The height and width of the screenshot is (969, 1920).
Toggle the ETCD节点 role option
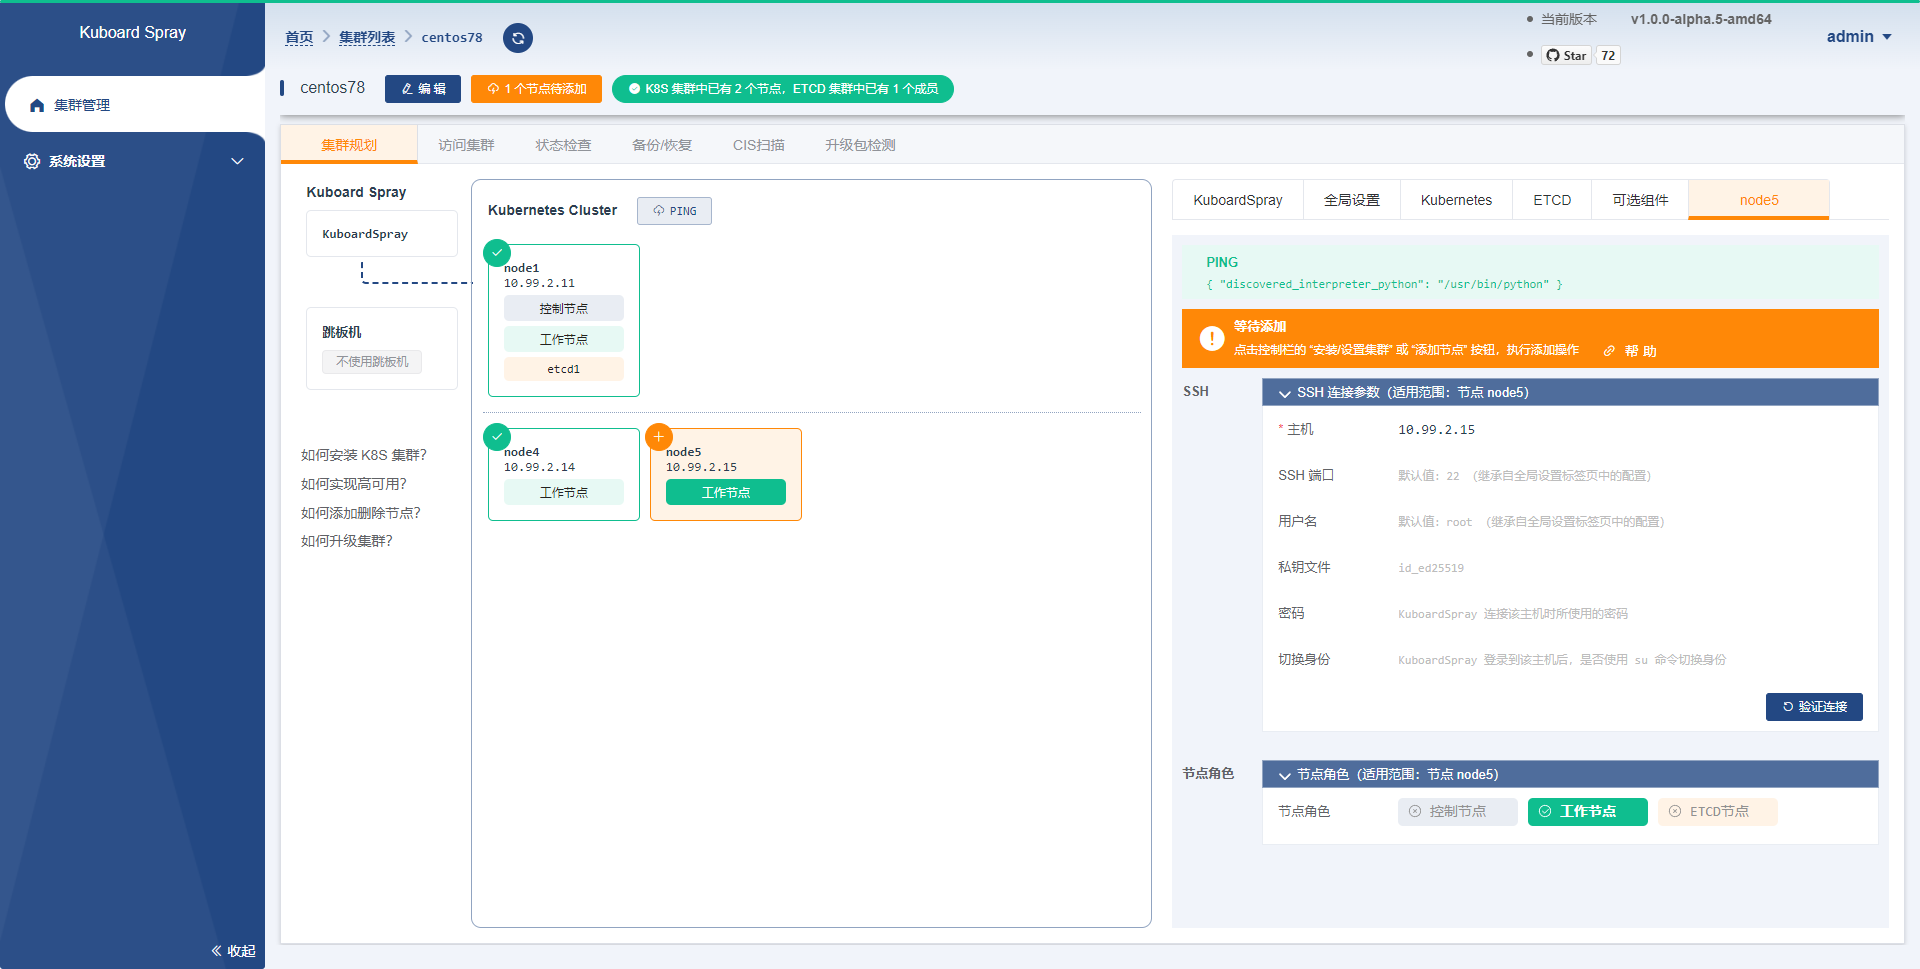(1717, 812)
